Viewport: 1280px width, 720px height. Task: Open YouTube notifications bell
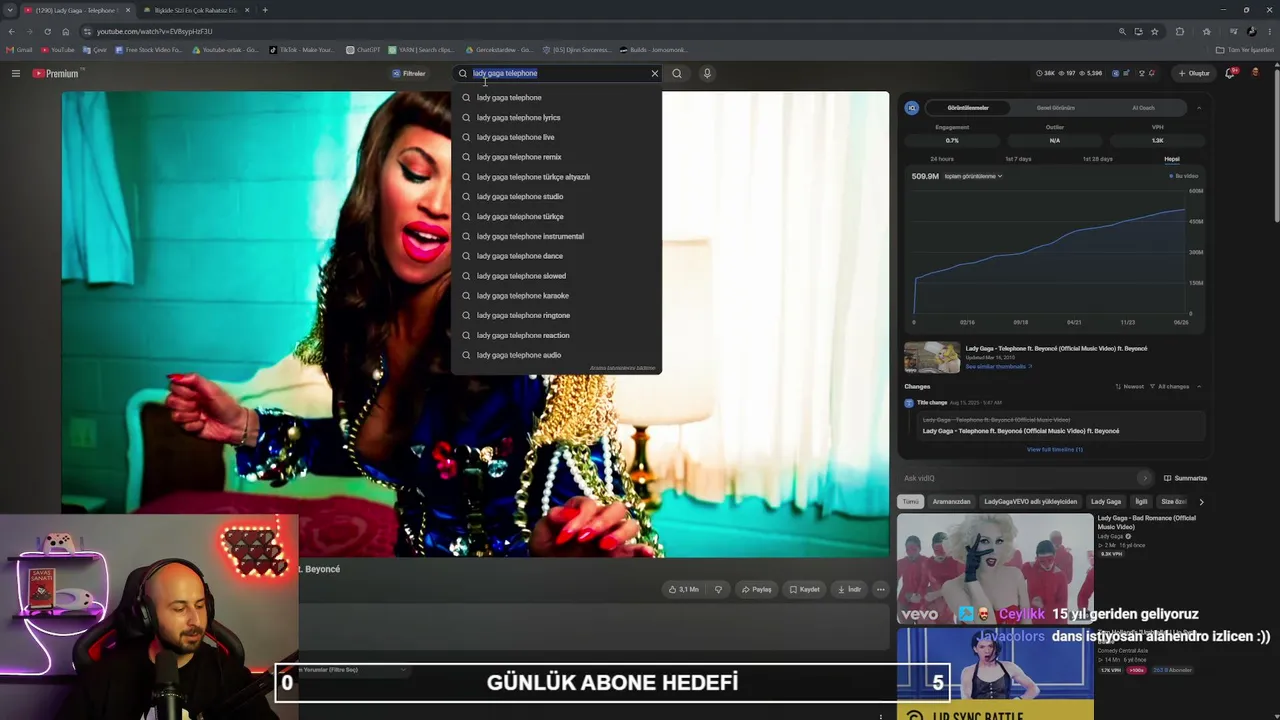pos(1232,73)
